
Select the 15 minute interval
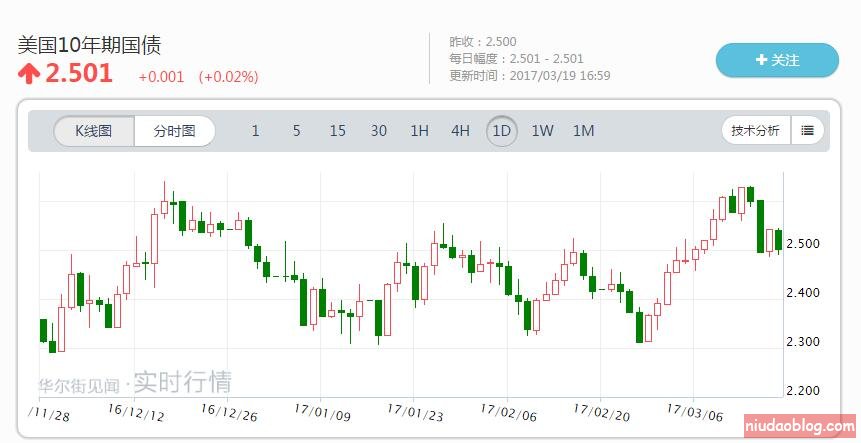pyautogui.click(x=337, y=131)
